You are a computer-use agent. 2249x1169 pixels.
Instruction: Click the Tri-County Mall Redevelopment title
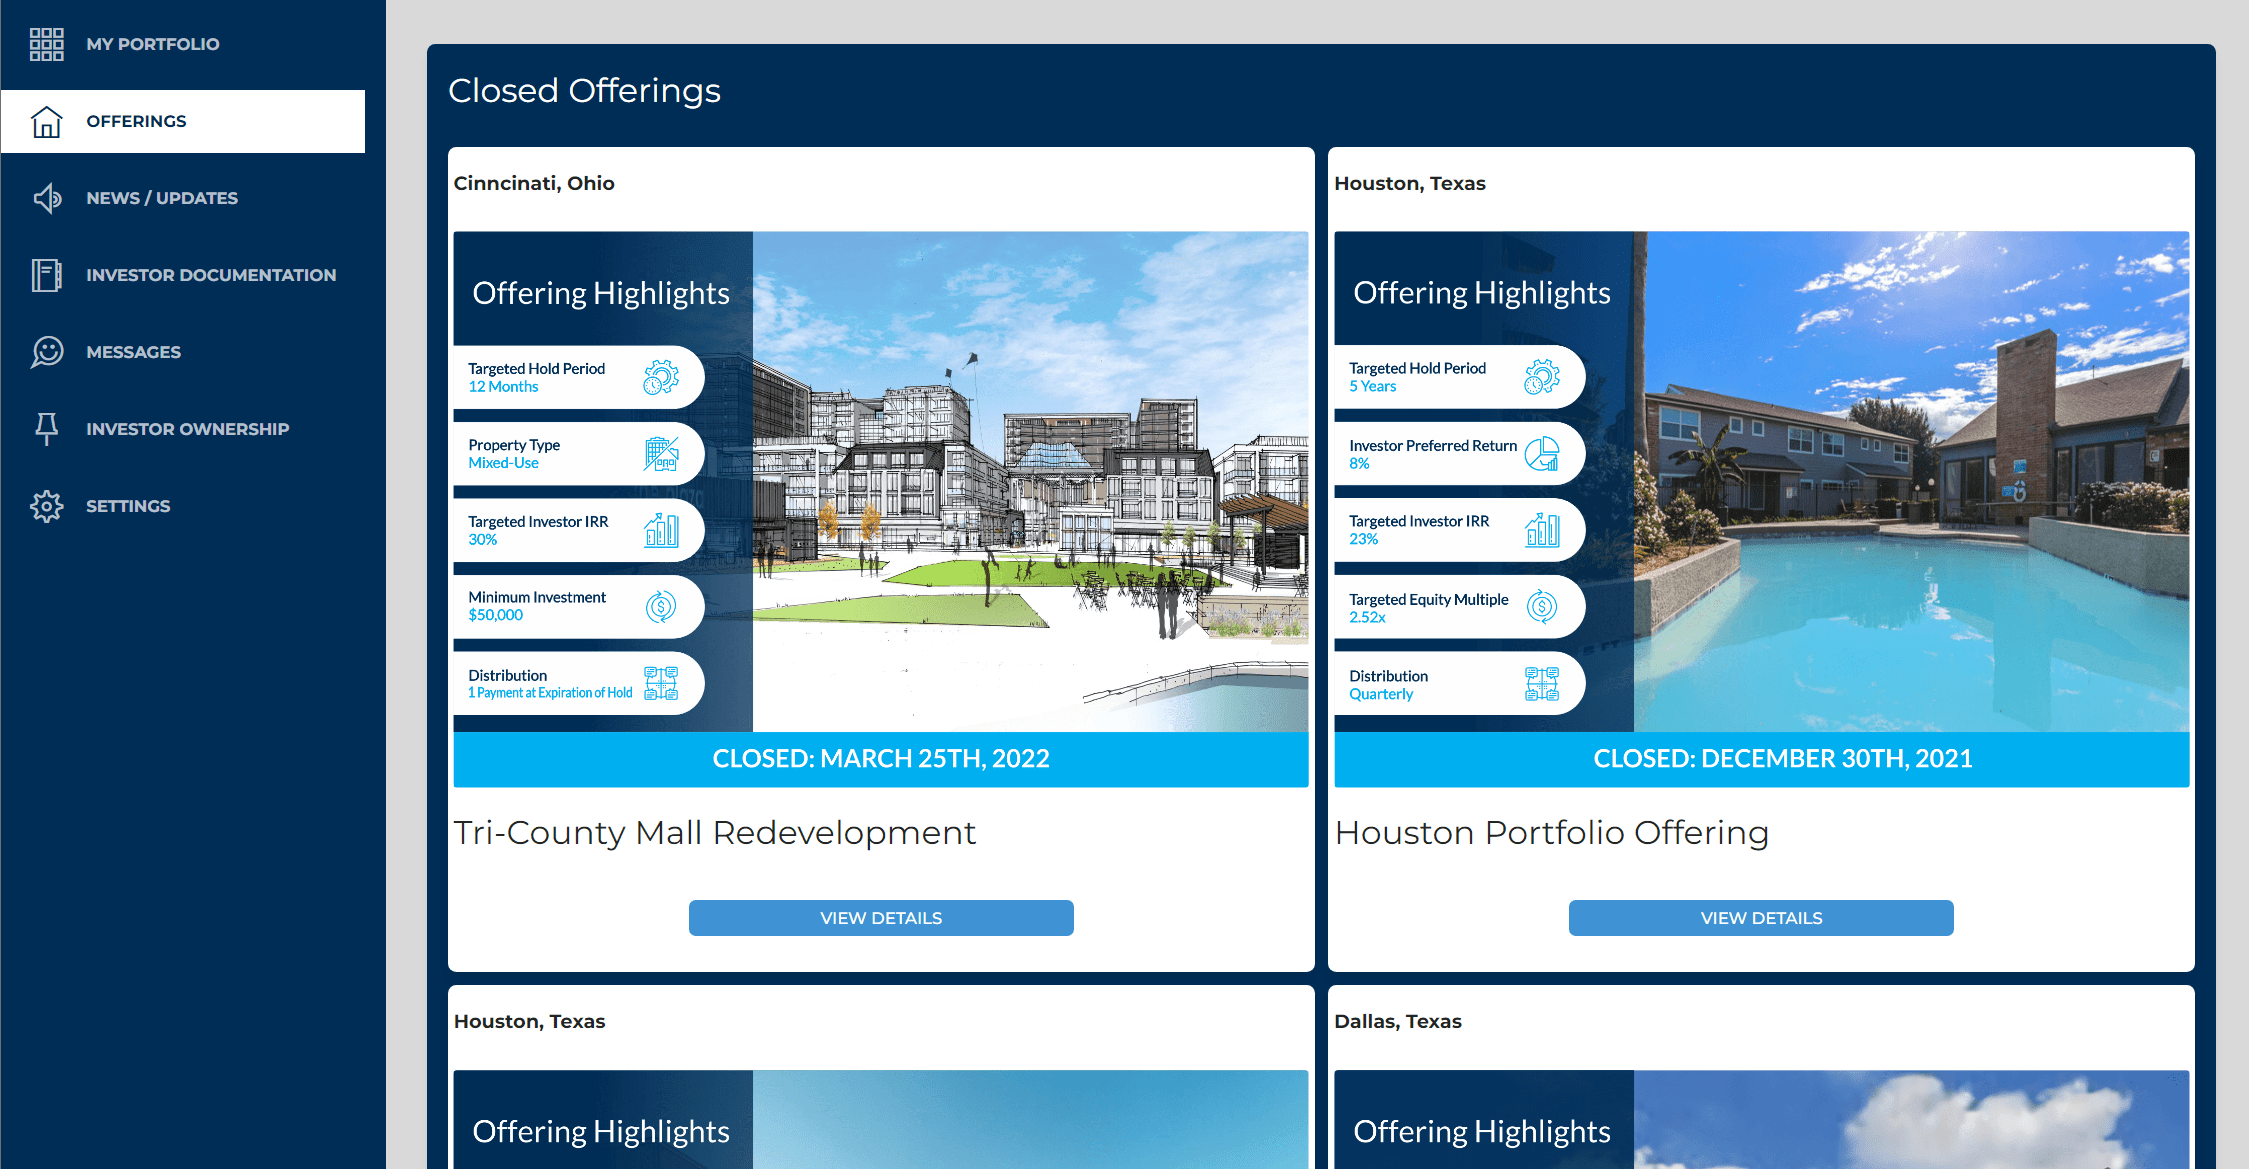714,832
